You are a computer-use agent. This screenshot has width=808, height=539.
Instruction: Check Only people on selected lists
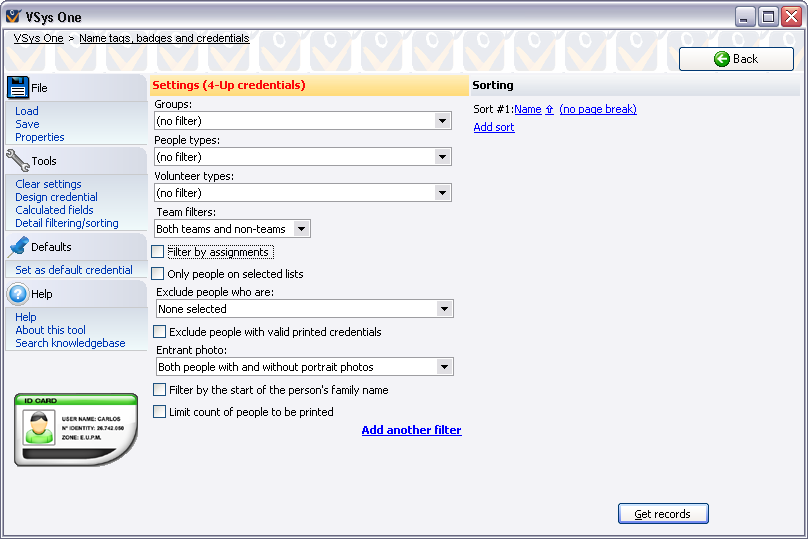click(158, 274)
